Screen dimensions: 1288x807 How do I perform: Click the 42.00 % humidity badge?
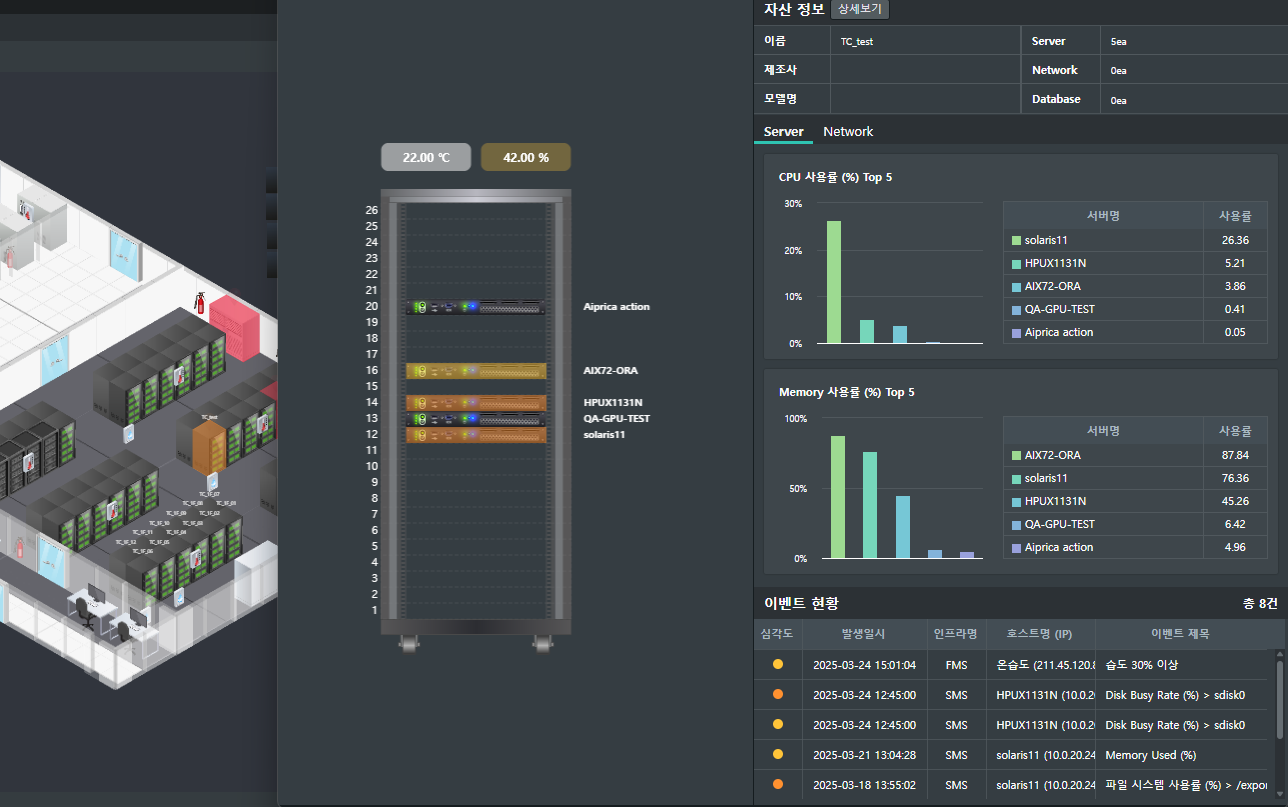pos(526,157)
